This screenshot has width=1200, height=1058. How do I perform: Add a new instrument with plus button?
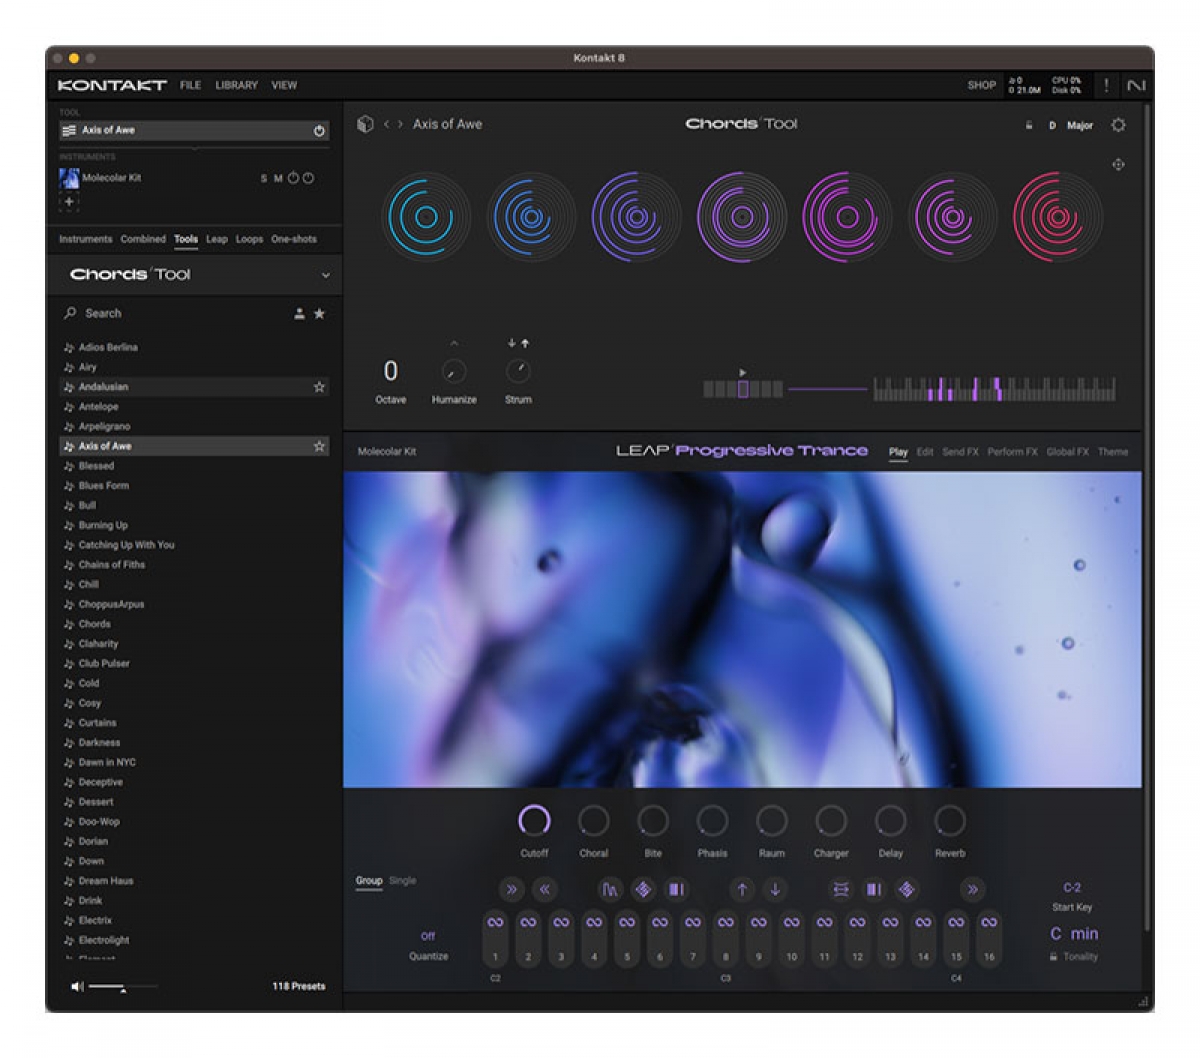point(69,201)
